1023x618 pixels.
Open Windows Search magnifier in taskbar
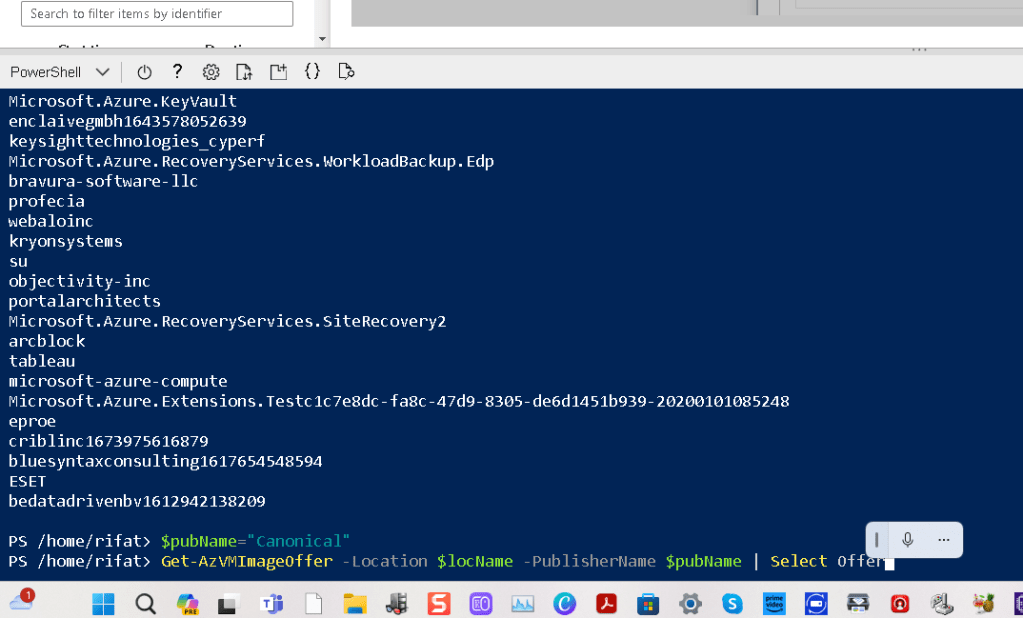click(x=145, y=604)
